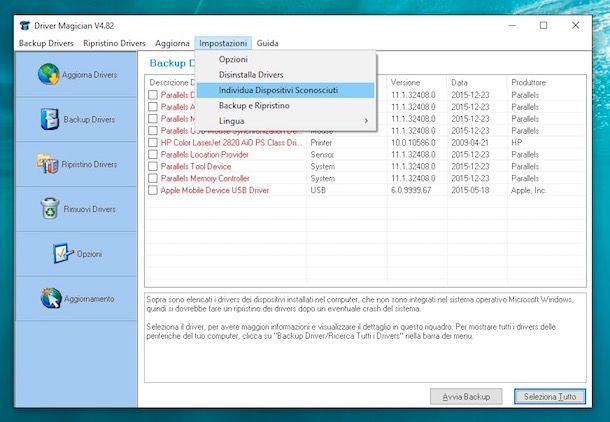610x422 pixels.
Task: Open the Aggiorna menu
Action: pos(172,43)
